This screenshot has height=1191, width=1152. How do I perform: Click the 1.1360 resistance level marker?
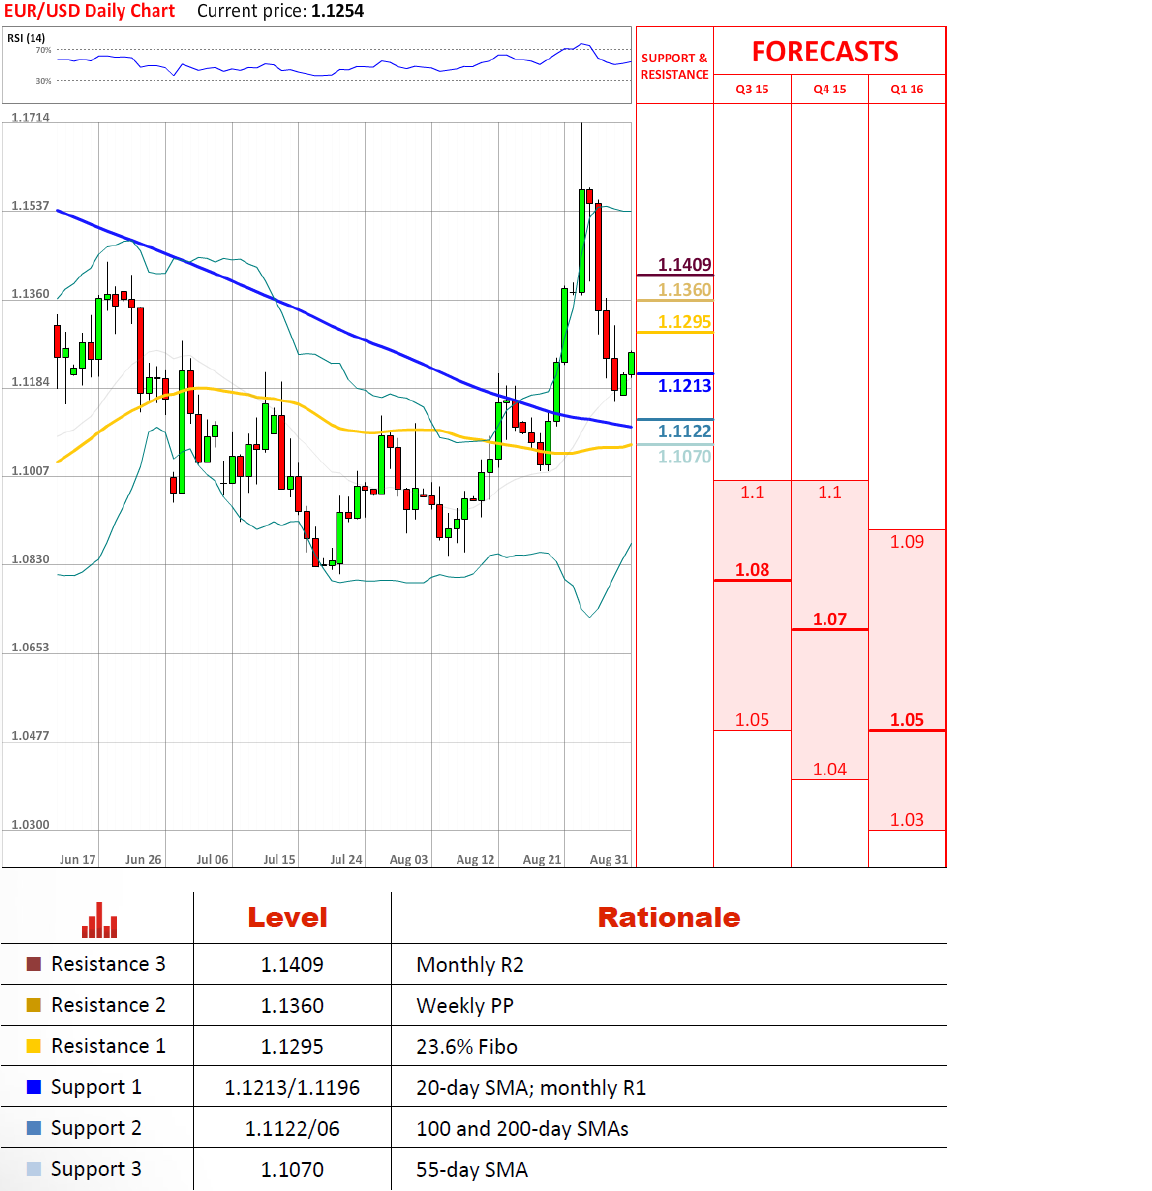684,290
